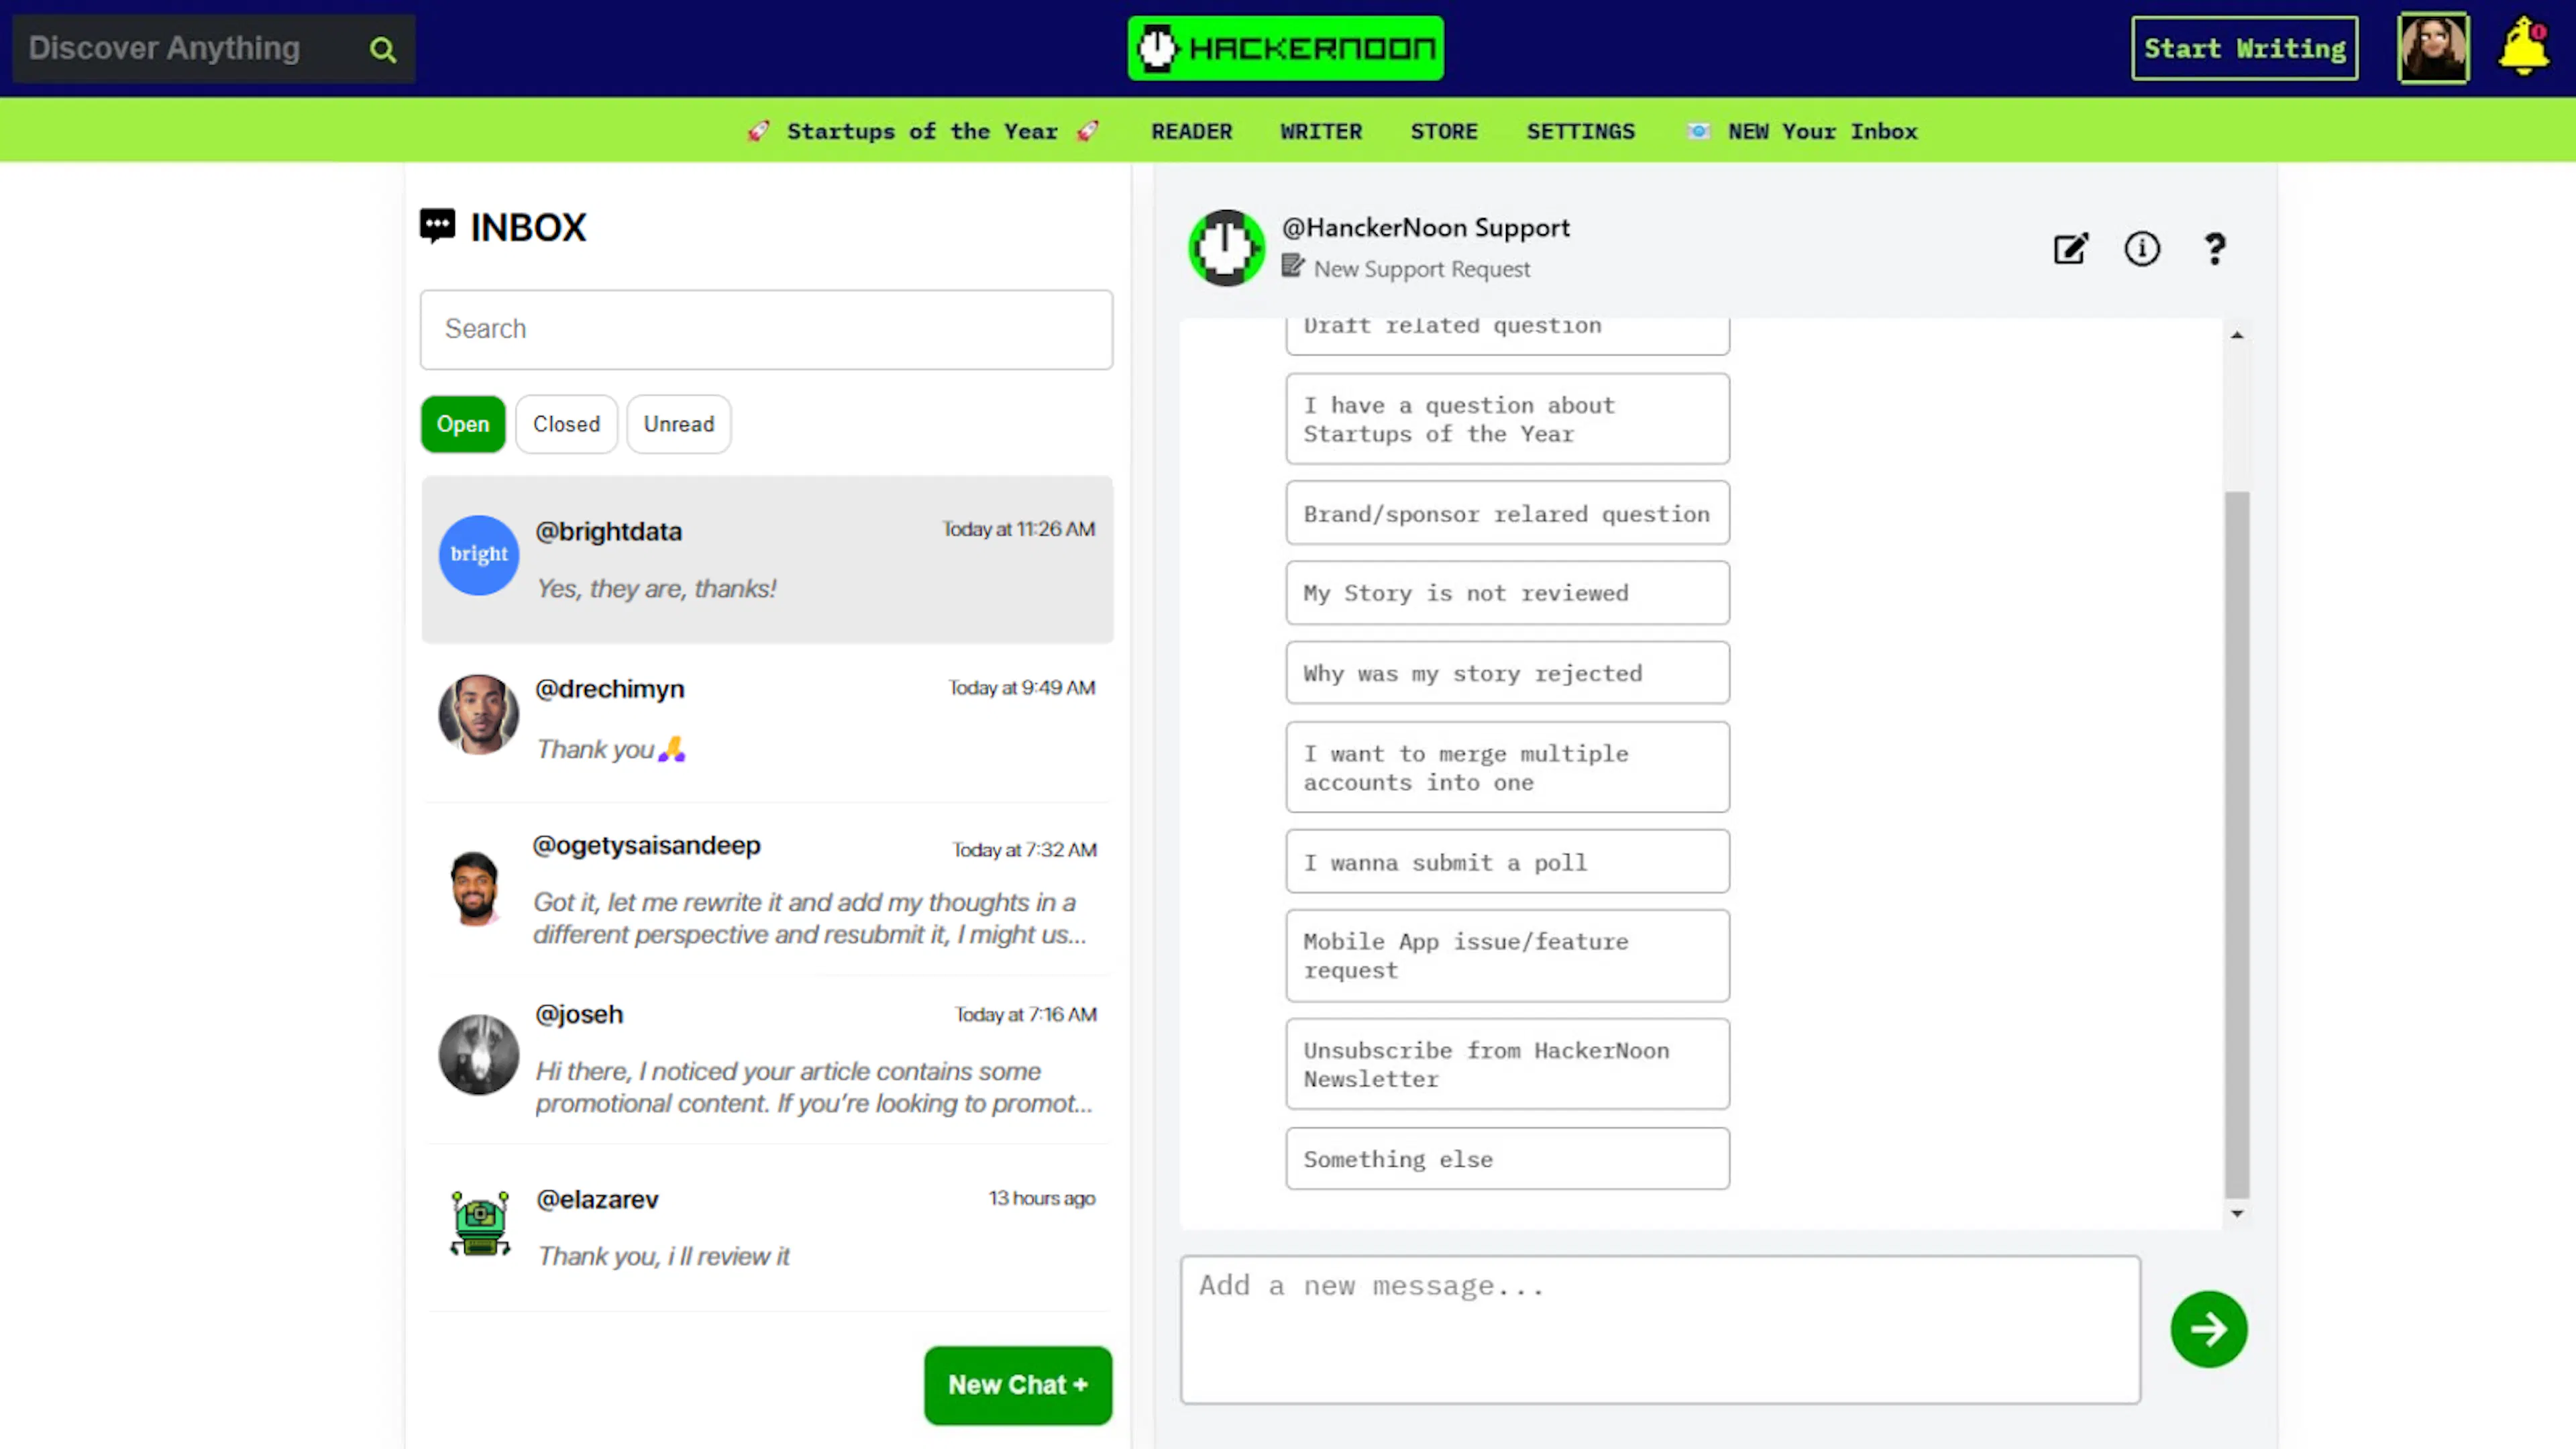Open the HackerNoon logo homepage
This screenshot has width=2576, height=1449.
(1285, 48)
